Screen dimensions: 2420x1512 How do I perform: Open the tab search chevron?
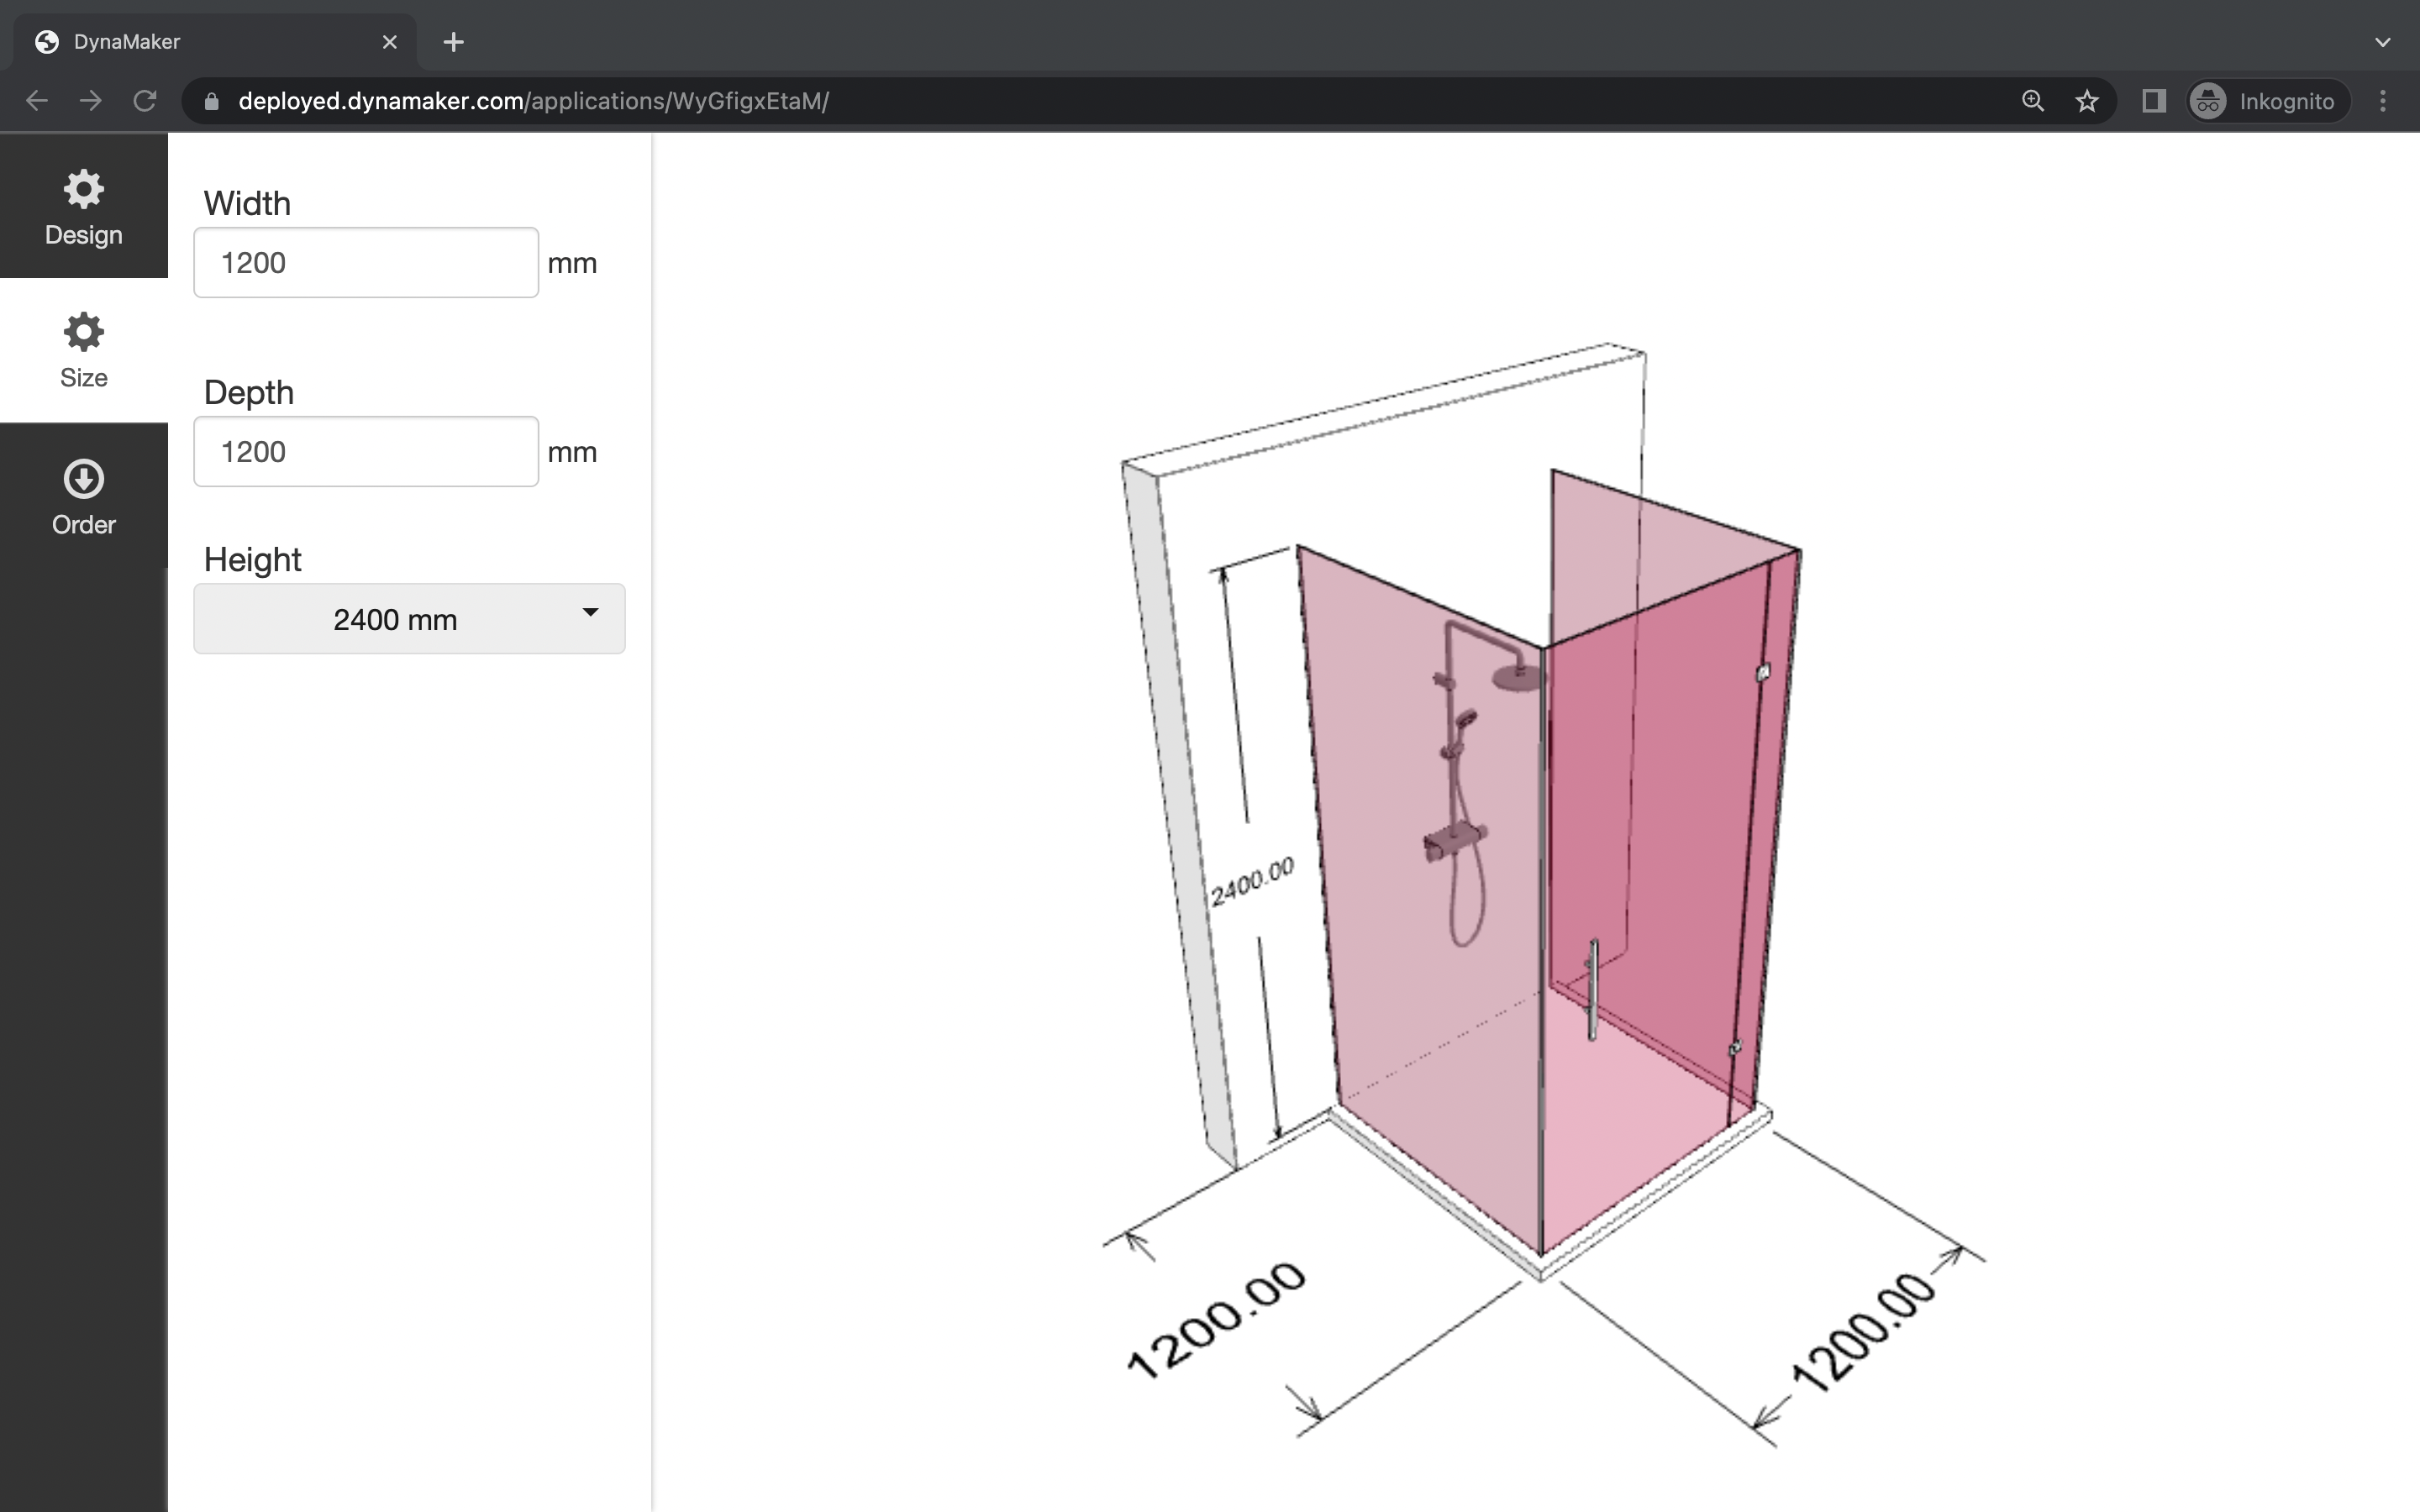tap(2383, 41)
